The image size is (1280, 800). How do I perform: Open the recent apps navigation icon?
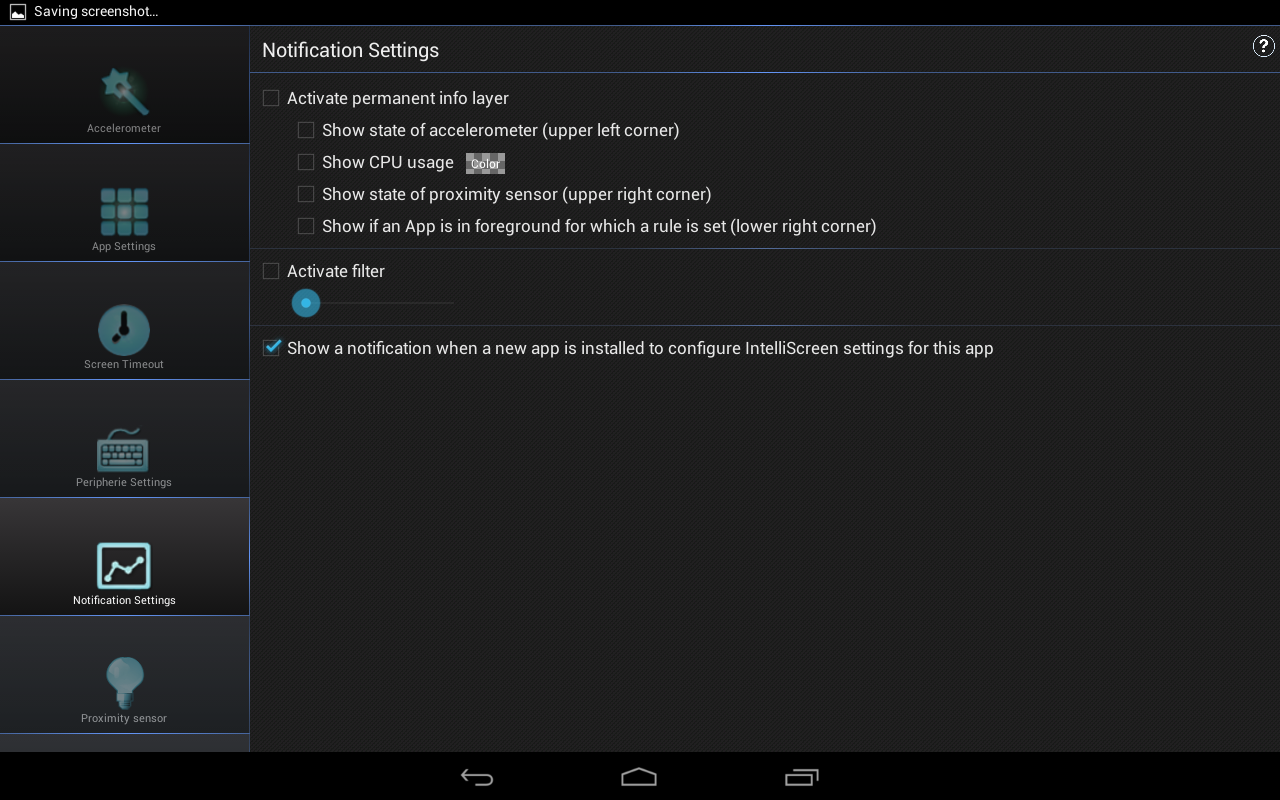pos(802,777)
